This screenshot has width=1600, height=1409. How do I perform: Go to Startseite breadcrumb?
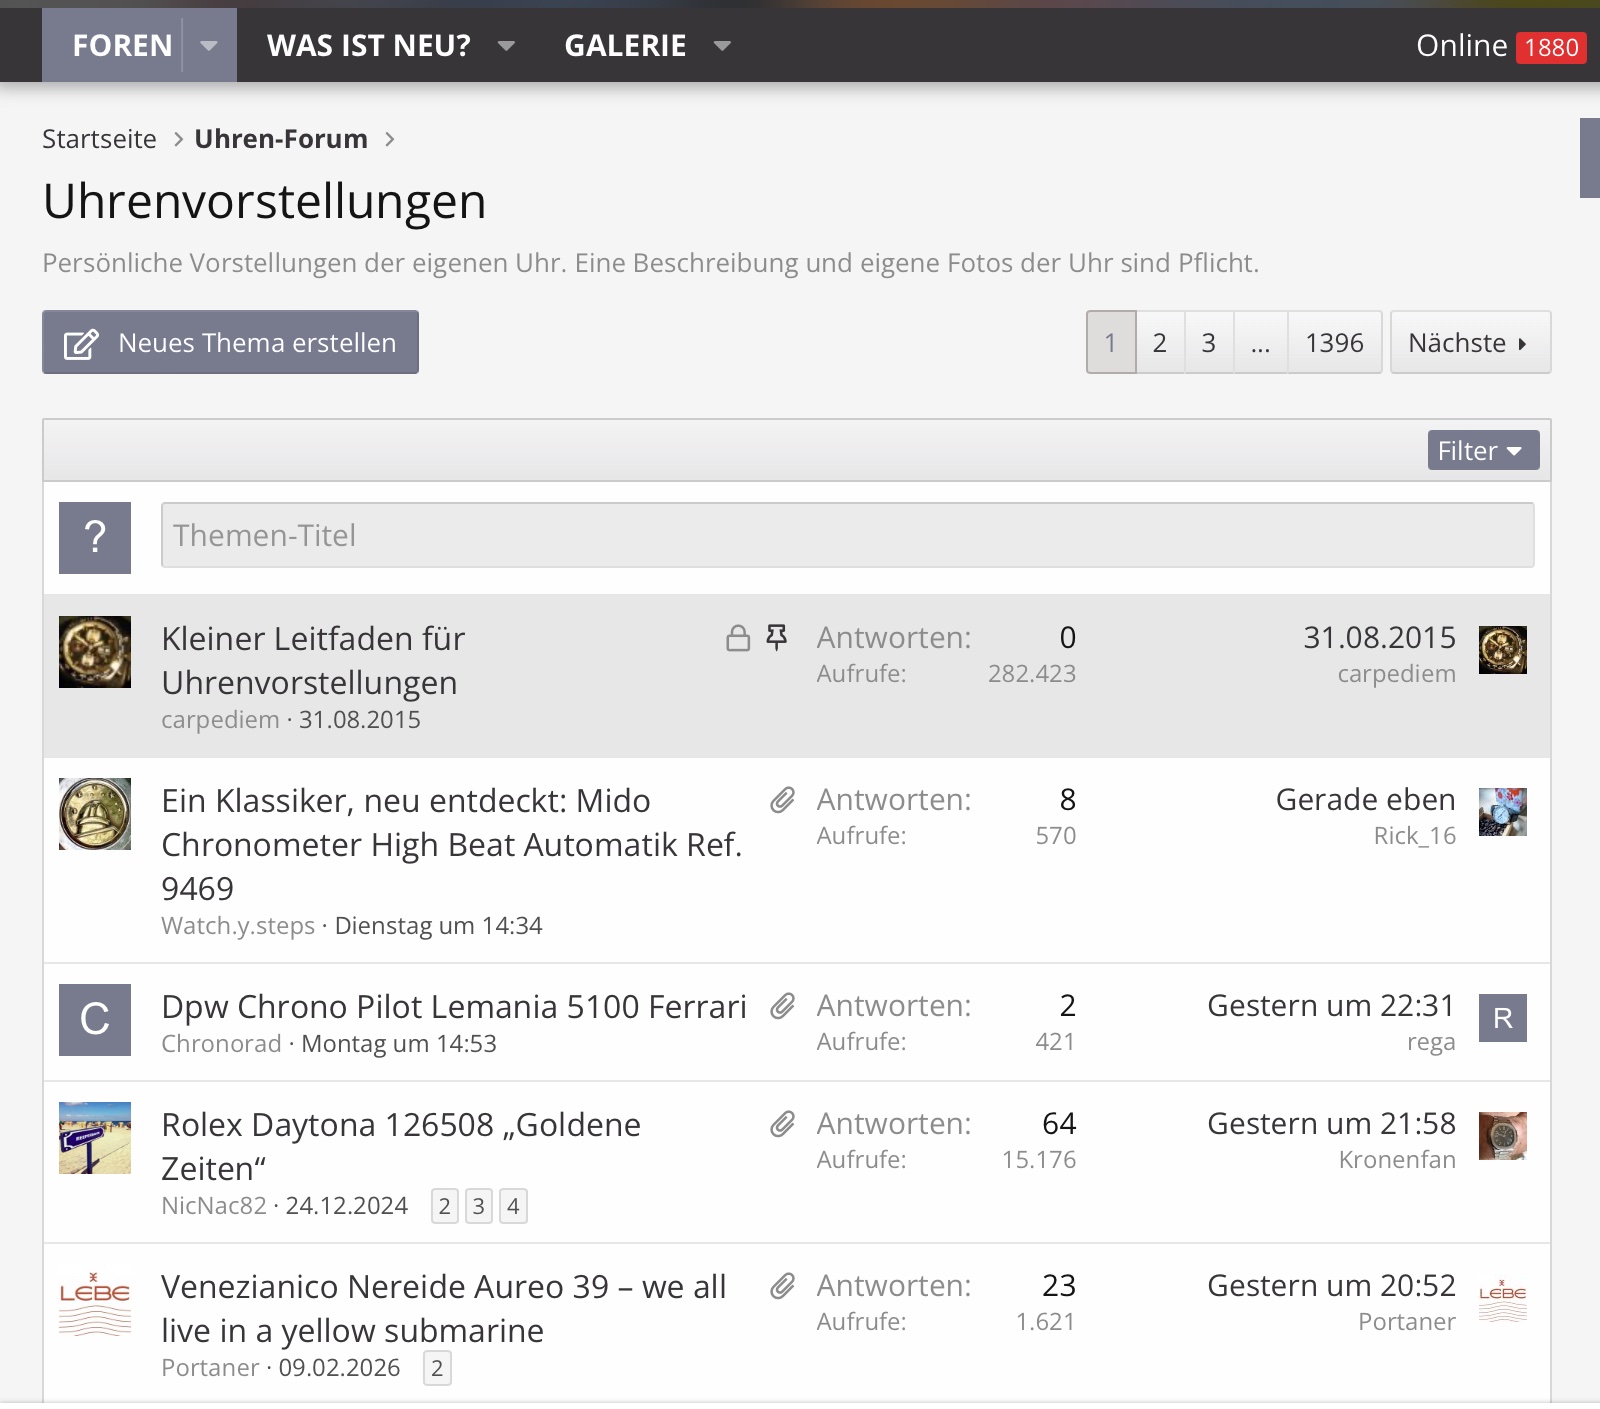coord(99,139)
